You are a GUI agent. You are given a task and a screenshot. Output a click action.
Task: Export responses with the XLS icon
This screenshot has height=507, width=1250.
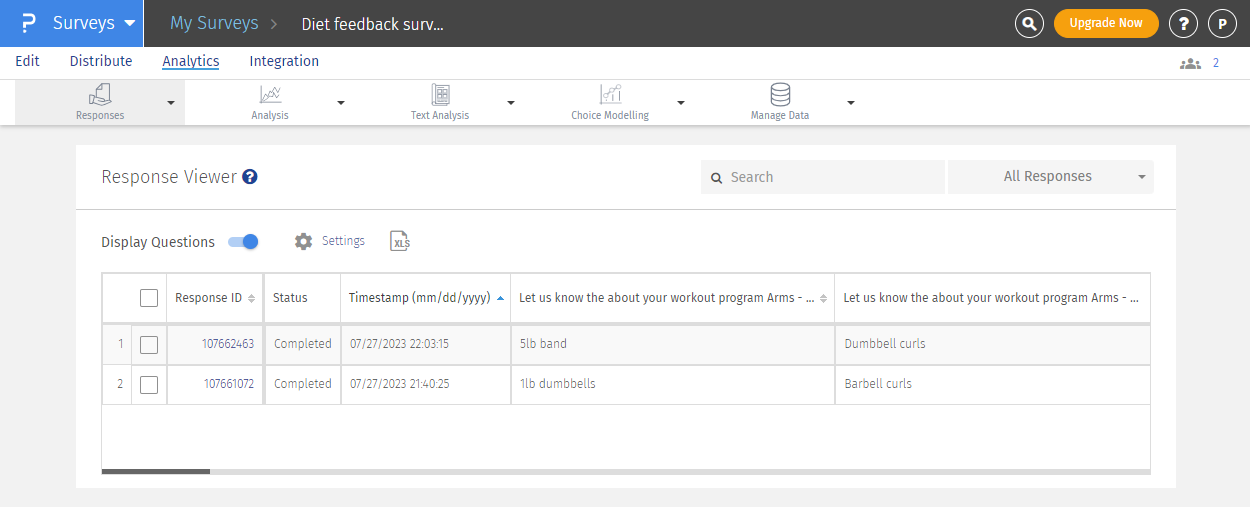click(400, 241)
